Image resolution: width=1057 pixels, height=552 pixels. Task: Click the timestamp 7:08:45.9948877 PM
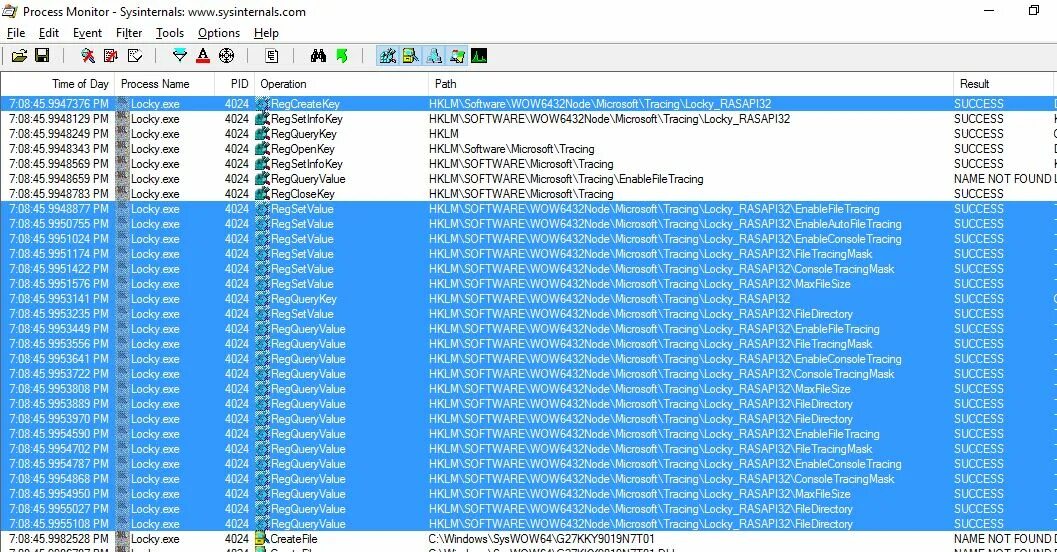[59, 209]
